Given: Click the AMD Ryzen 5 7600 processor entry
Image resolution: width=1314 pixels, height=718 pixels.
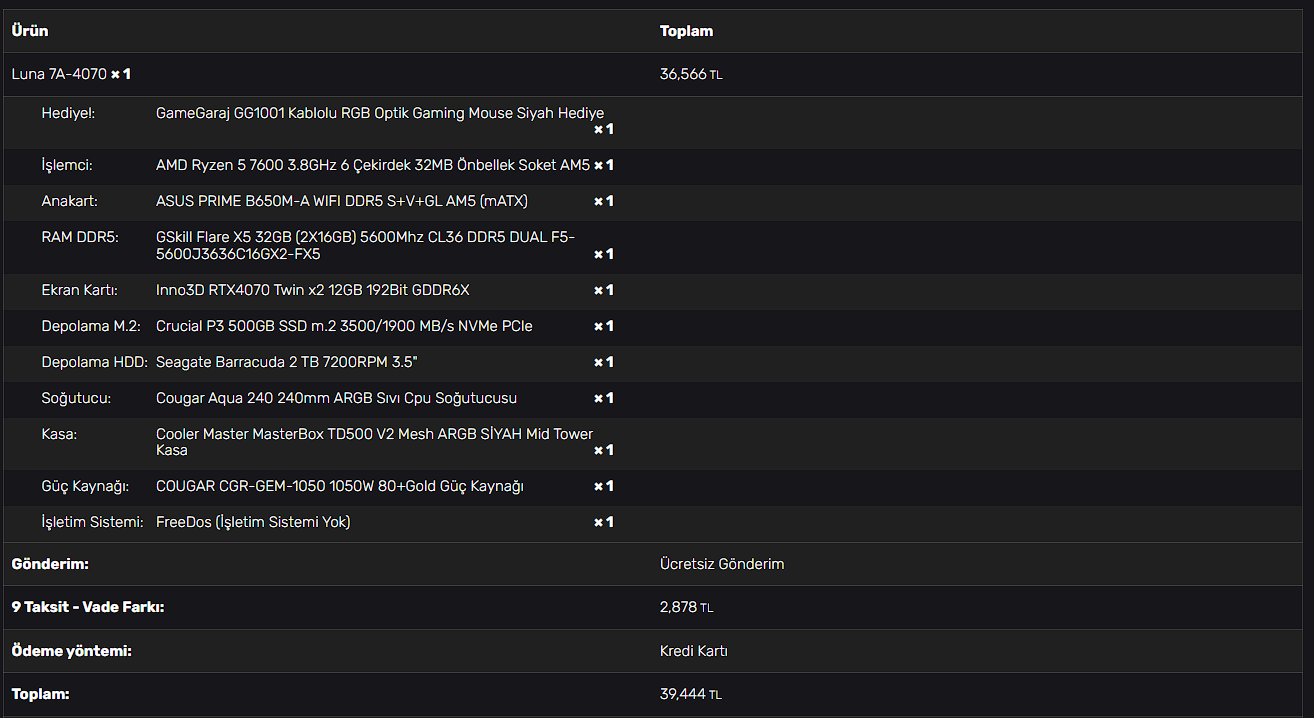Looking at the screenshot, I should tap(372, 165).
